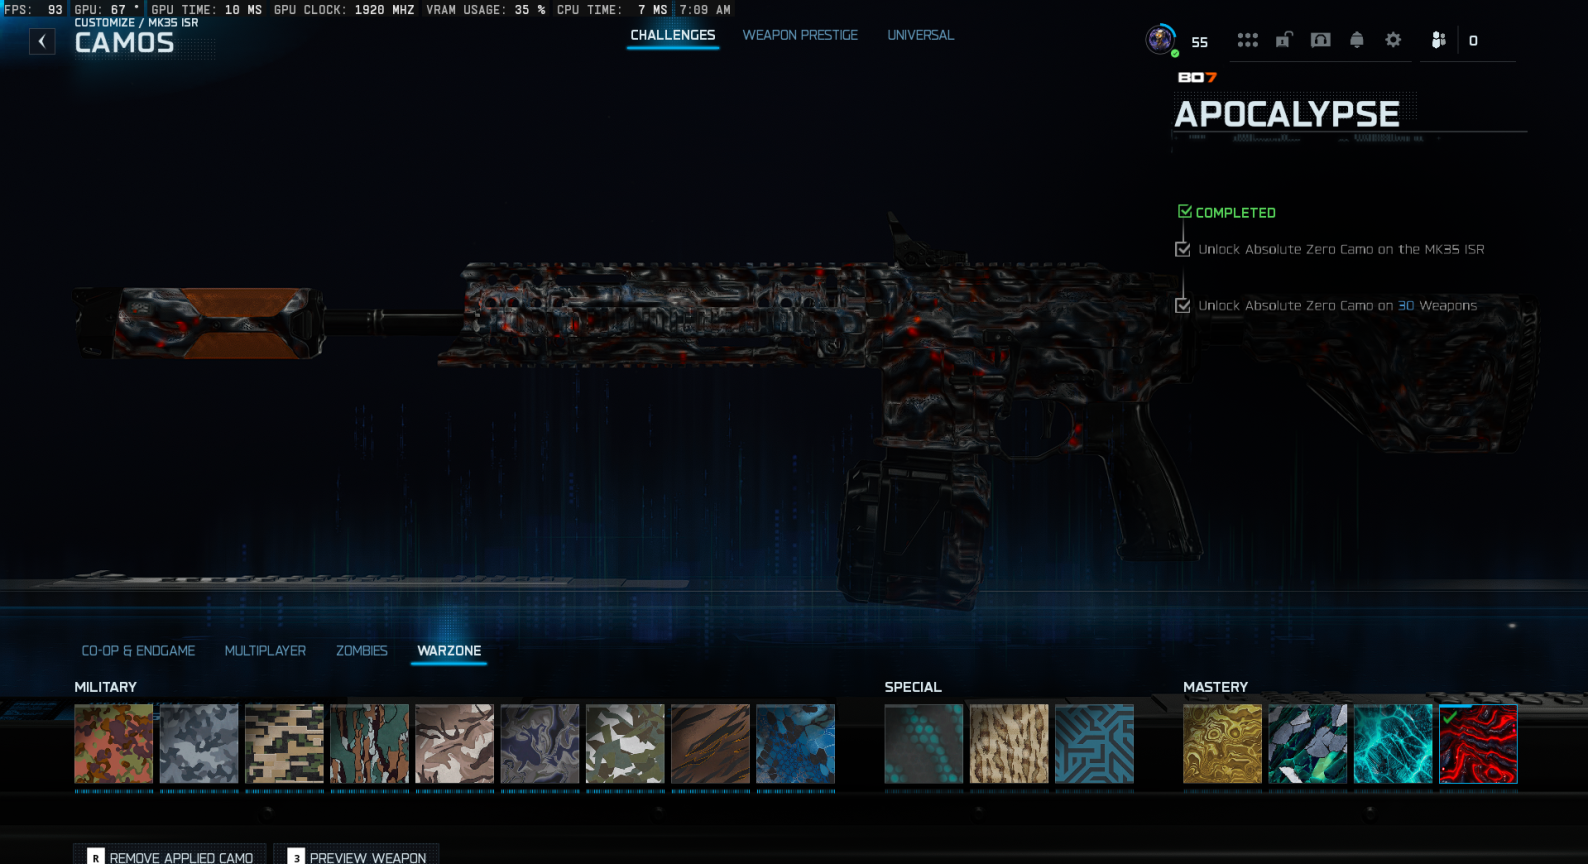The height and width of the screenshot is (864, 1588).
Task: Click the 'CAMOS' page heading
Action: click(124, 43)
